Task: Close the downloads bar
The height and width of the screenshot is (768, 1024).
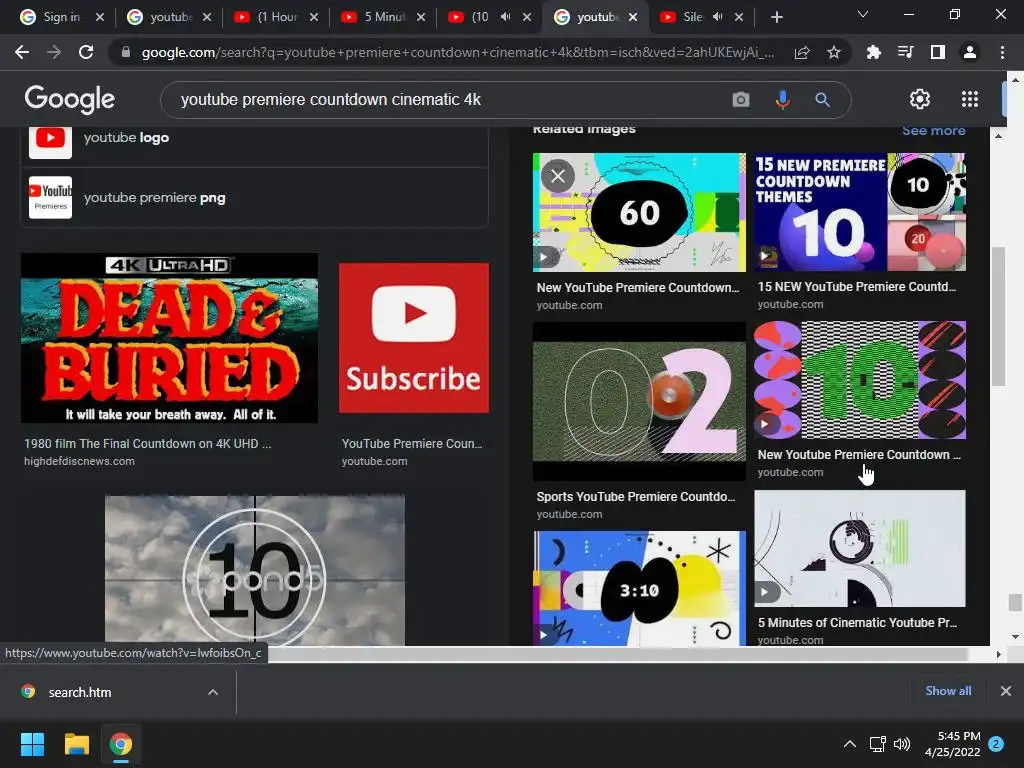Action: click(x=1006, y=690)
